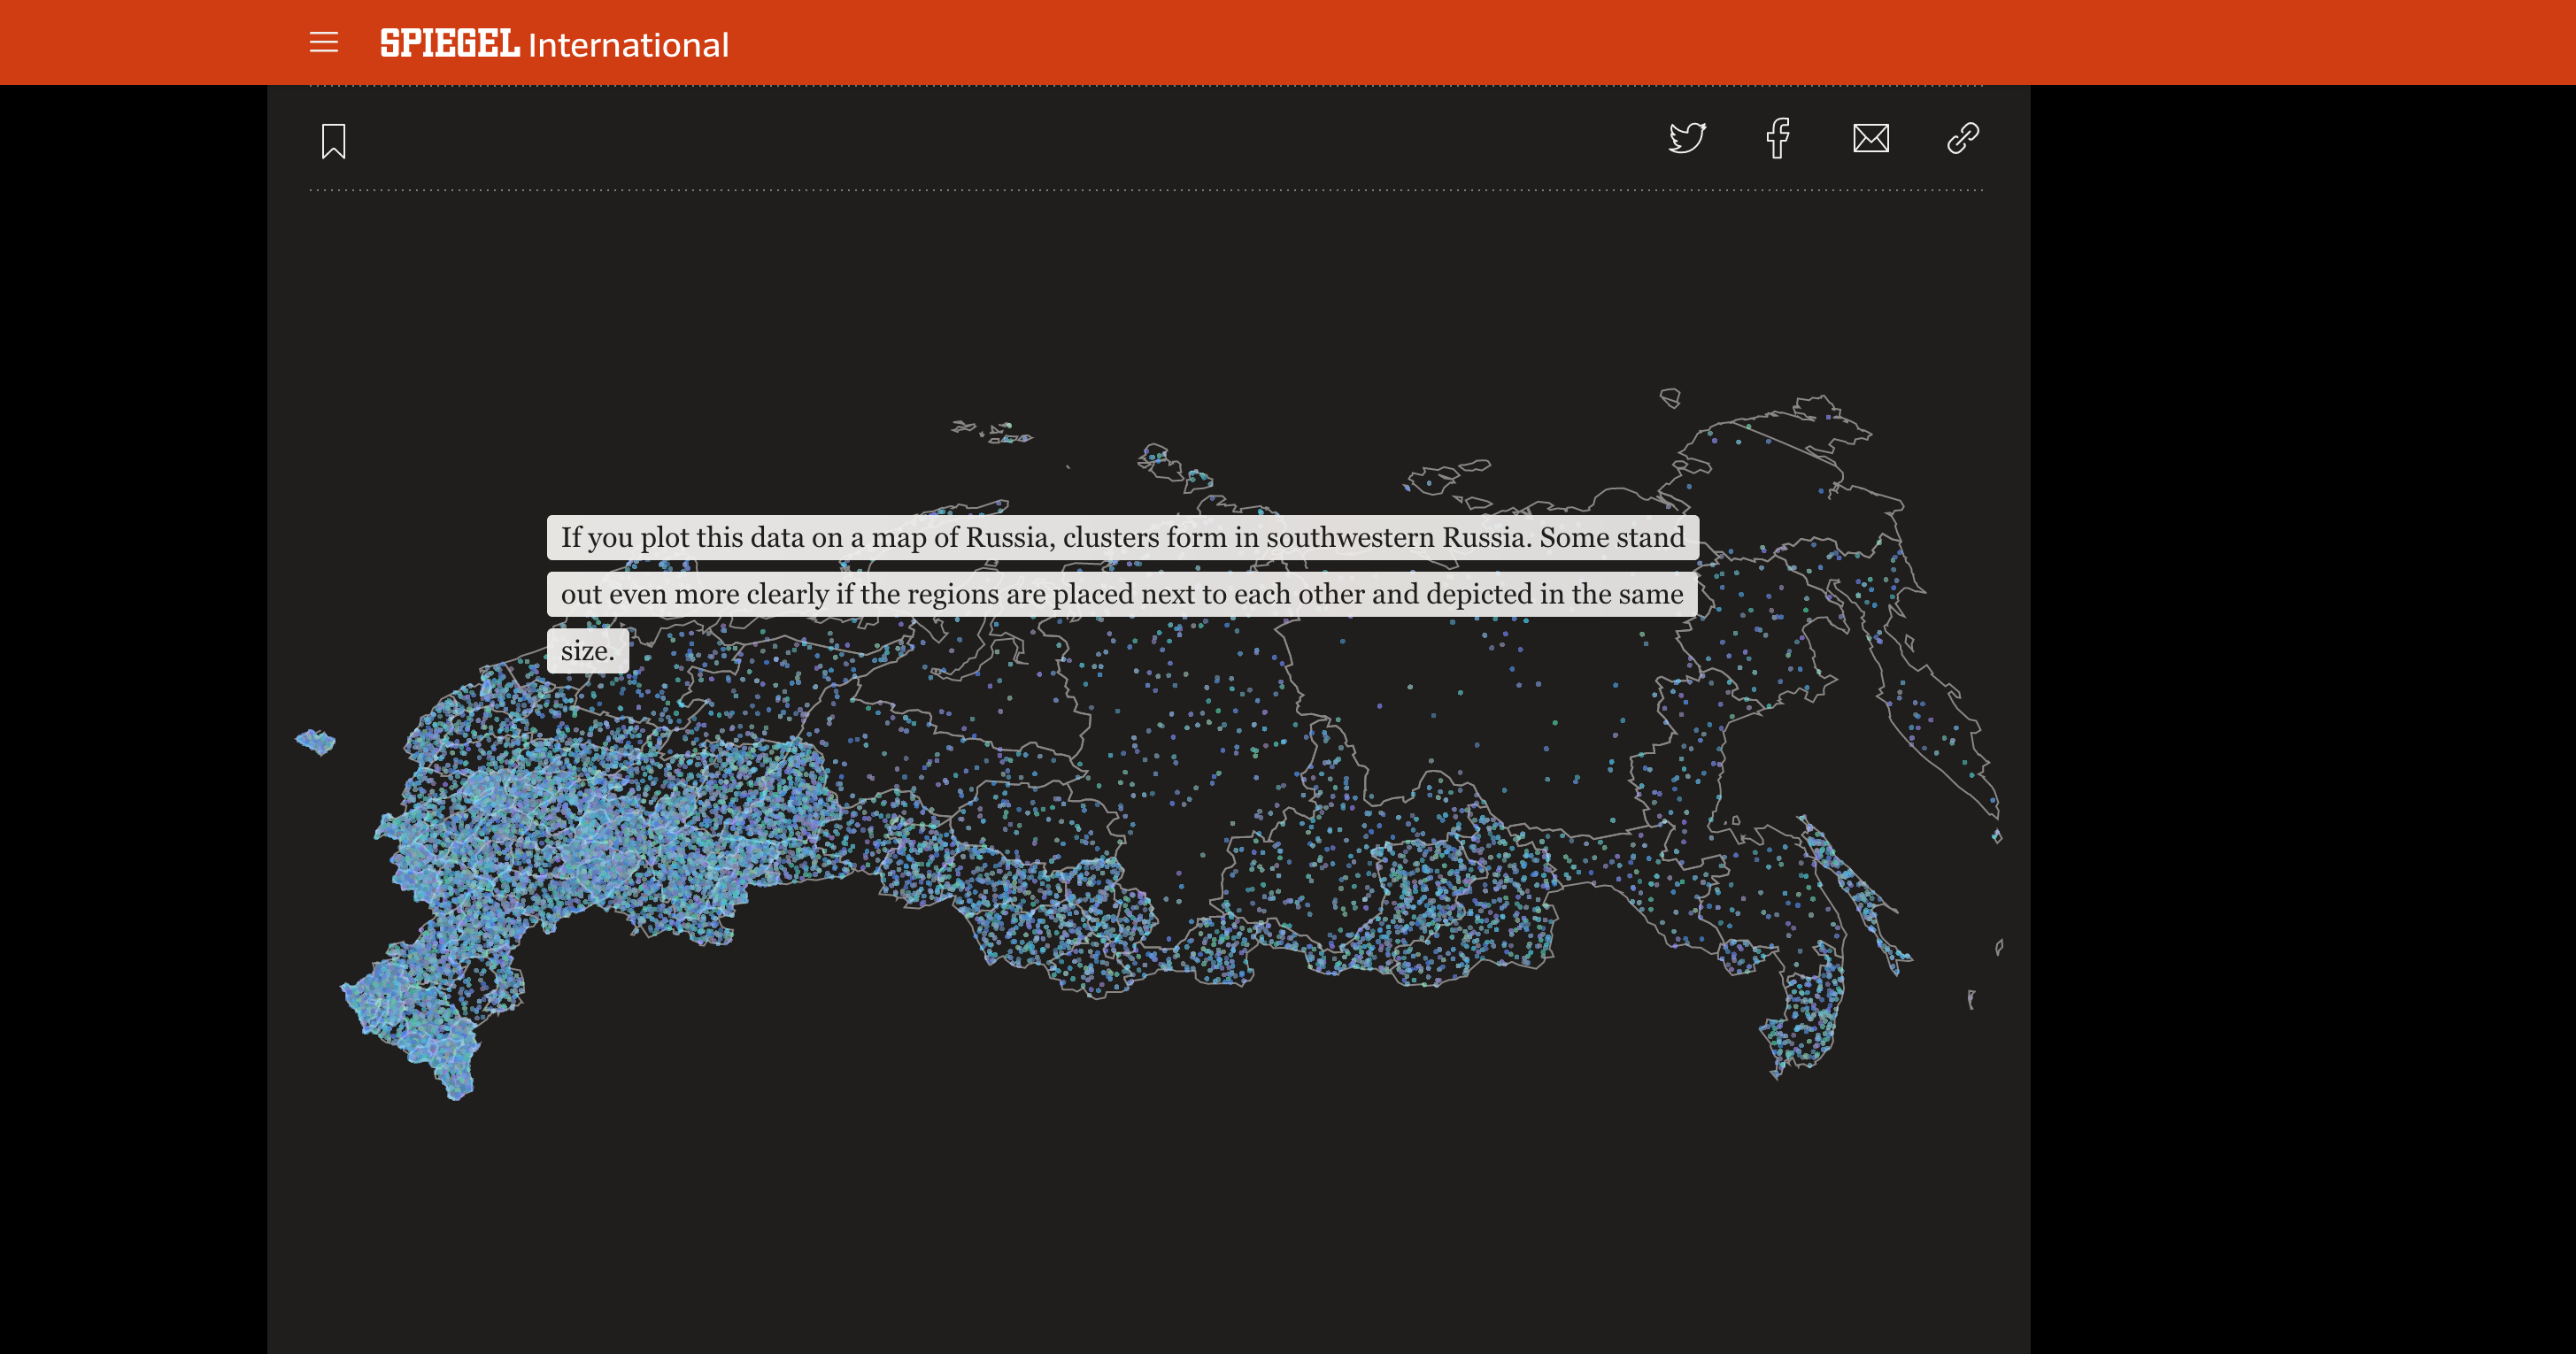This screenshot has width=2576, height=1354.
Task: Click the annotation line starting "If you plot"
Action: pyautogui.click(x=1122, y=538)
